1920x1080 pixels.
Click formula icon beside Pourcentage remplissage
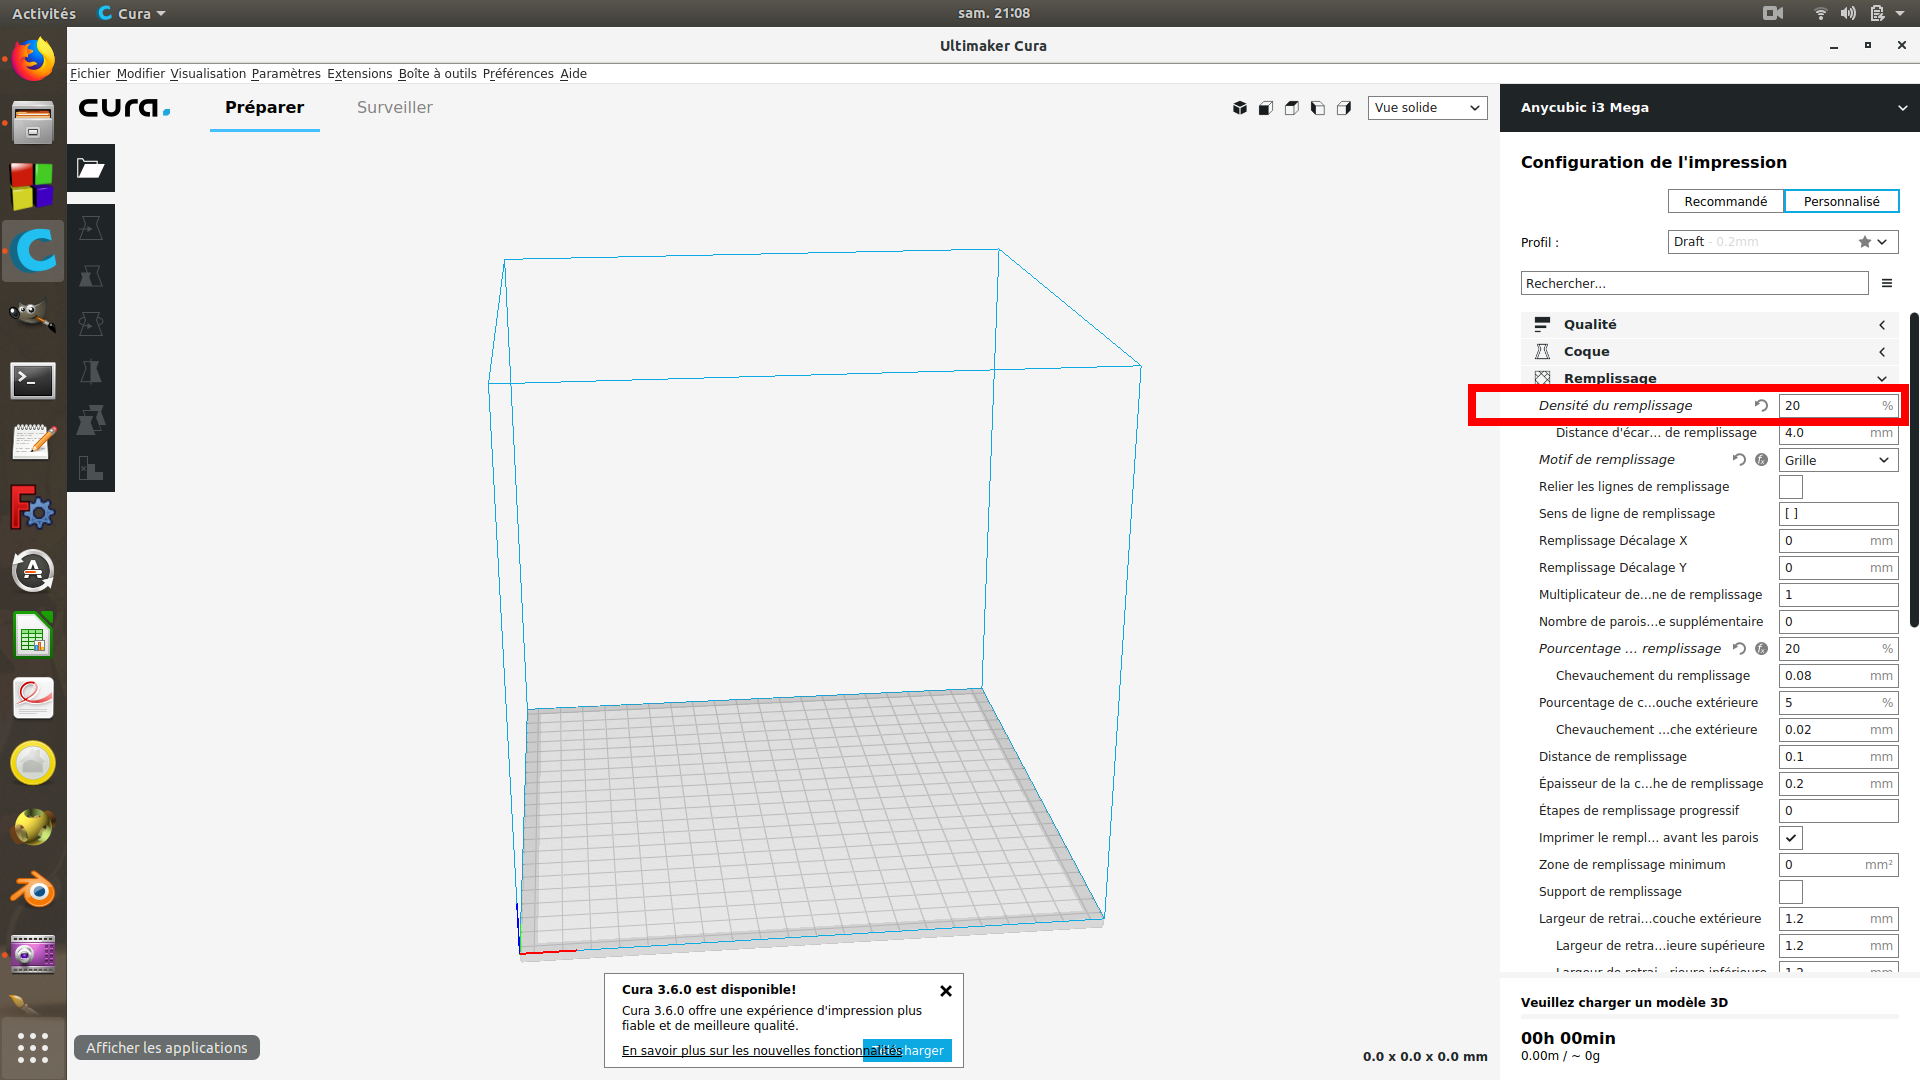click(x=1762, y=648)
